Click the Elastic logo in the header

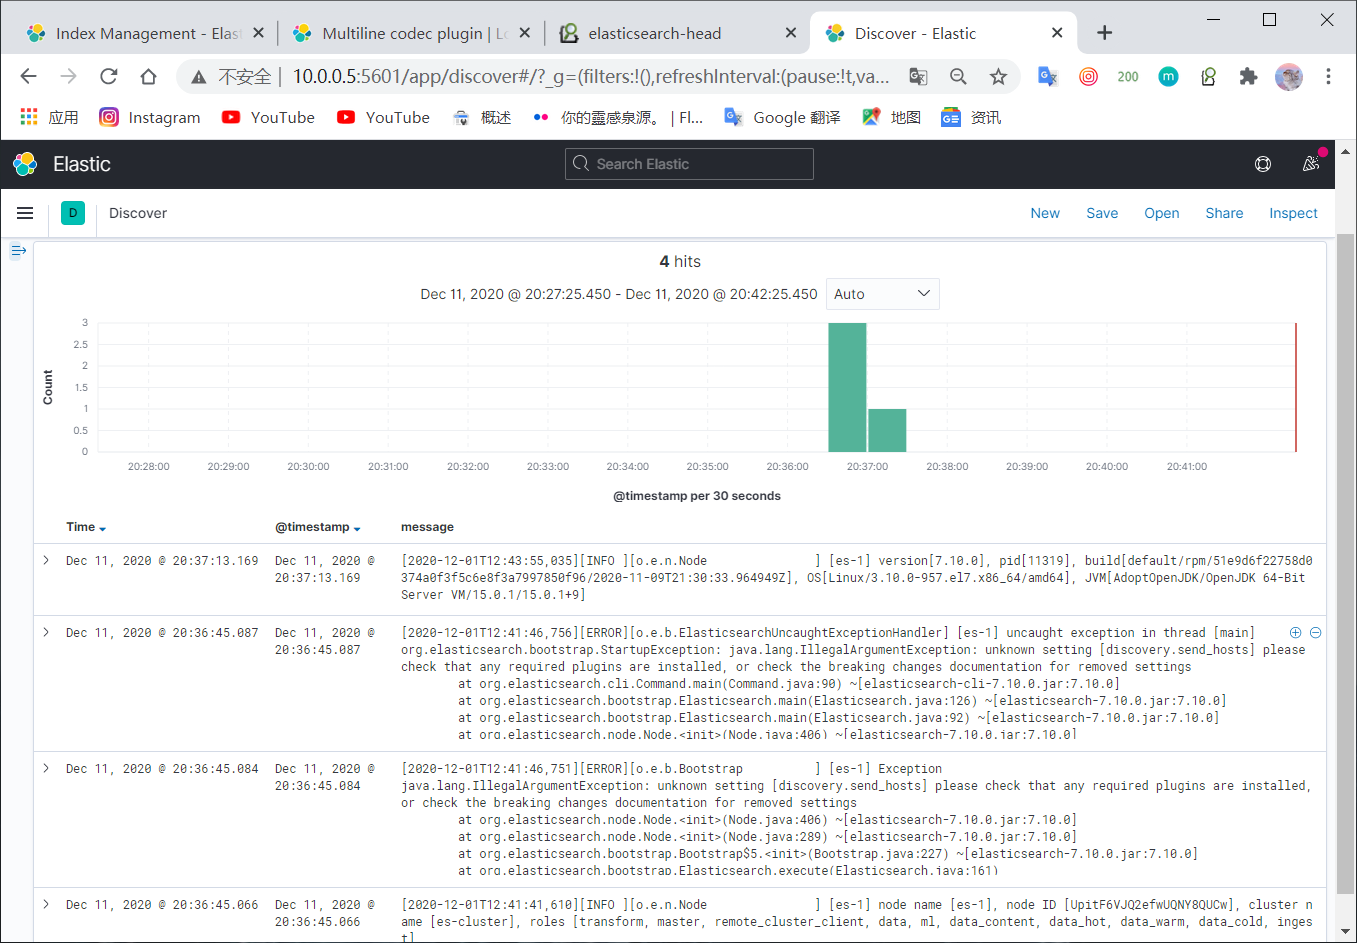25,164
